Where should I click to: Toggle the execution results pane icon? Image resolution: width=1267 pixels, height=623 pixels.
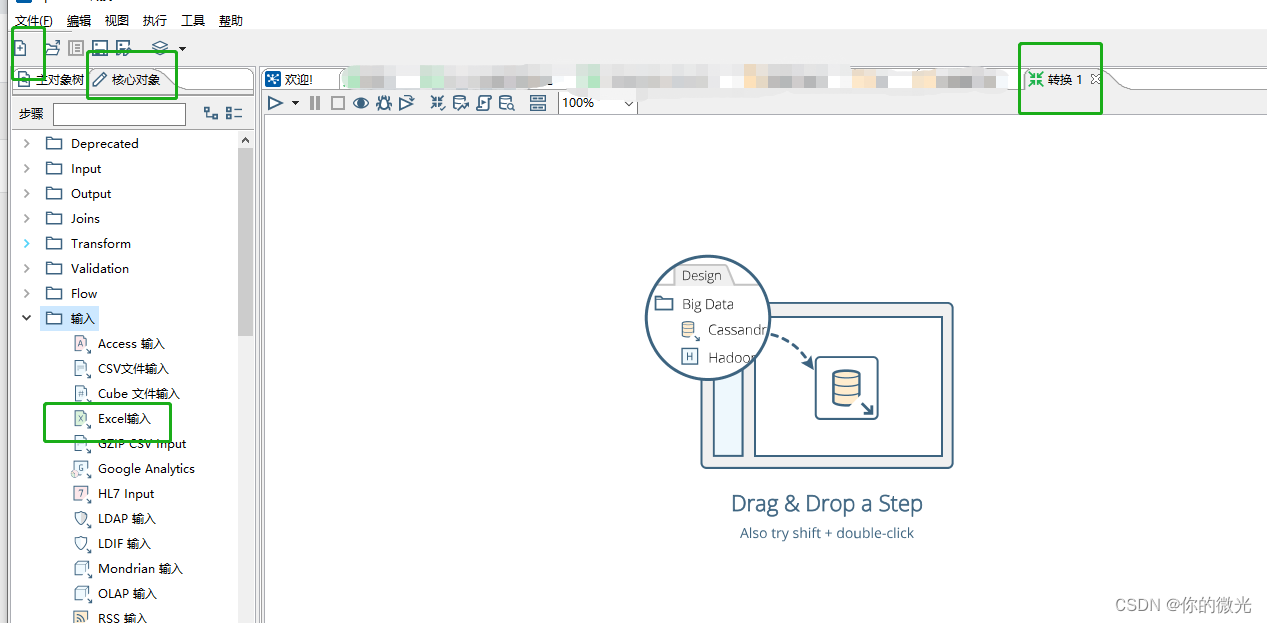pos(538,103)
